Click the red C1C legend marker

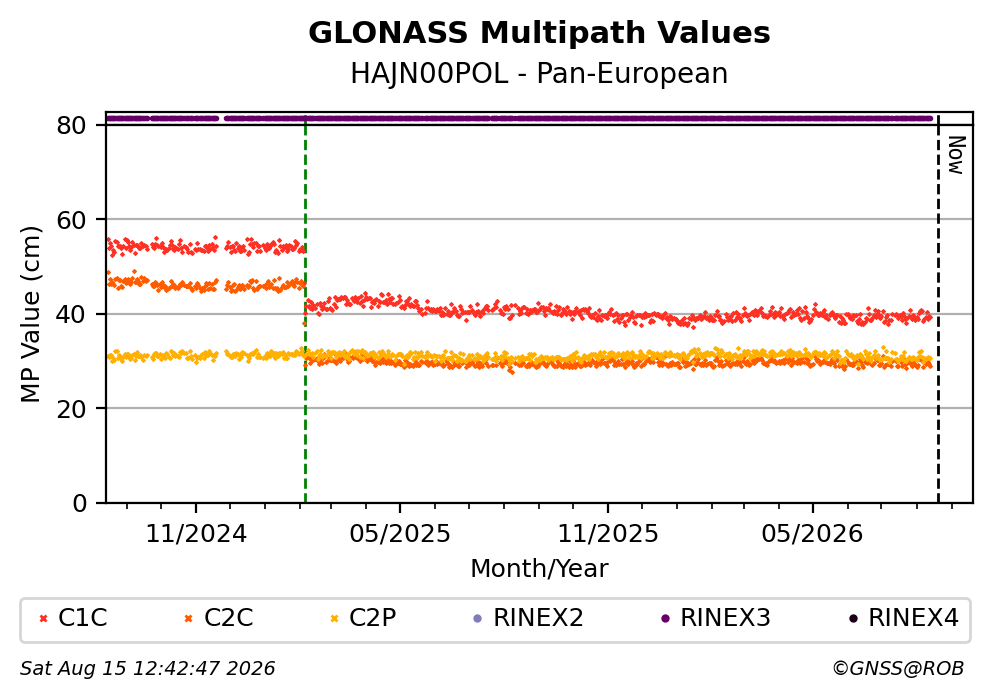coord(43,619)
